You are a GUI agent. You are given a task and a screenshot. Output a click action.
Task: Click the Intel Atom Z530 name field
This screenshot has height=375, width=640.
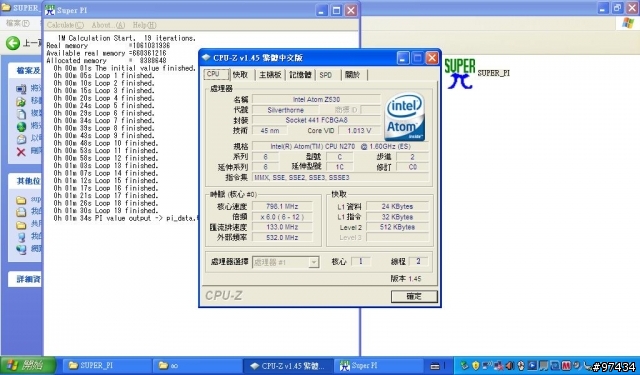click(316, 99)
